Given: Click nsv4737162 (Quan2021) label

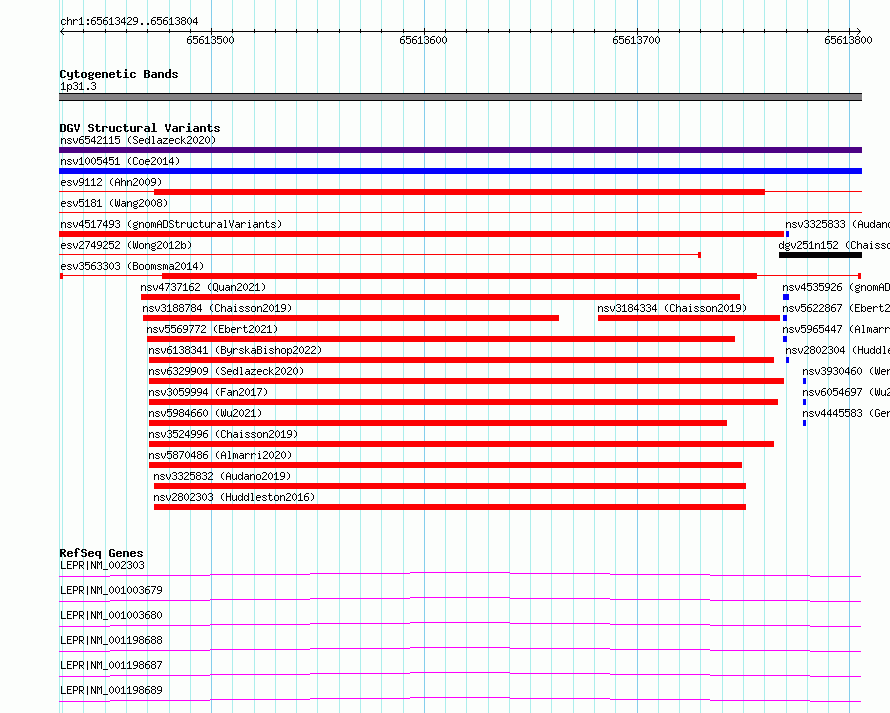Looking at the screenshot, I should tap(203, 287).
